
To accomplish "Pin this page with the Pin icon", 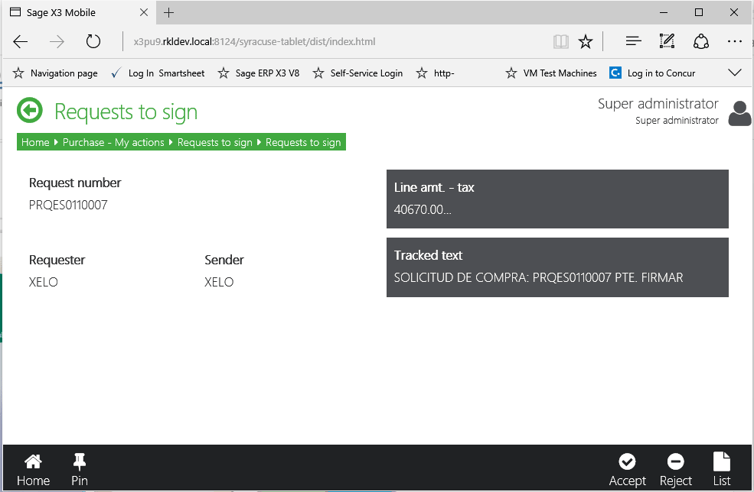I will pos(79,469).
